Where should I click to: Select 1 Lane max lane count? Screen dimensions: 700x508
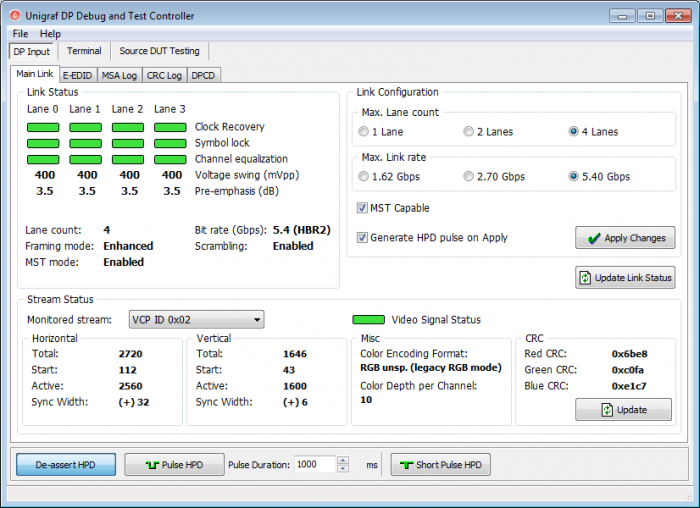click(364, 132)
